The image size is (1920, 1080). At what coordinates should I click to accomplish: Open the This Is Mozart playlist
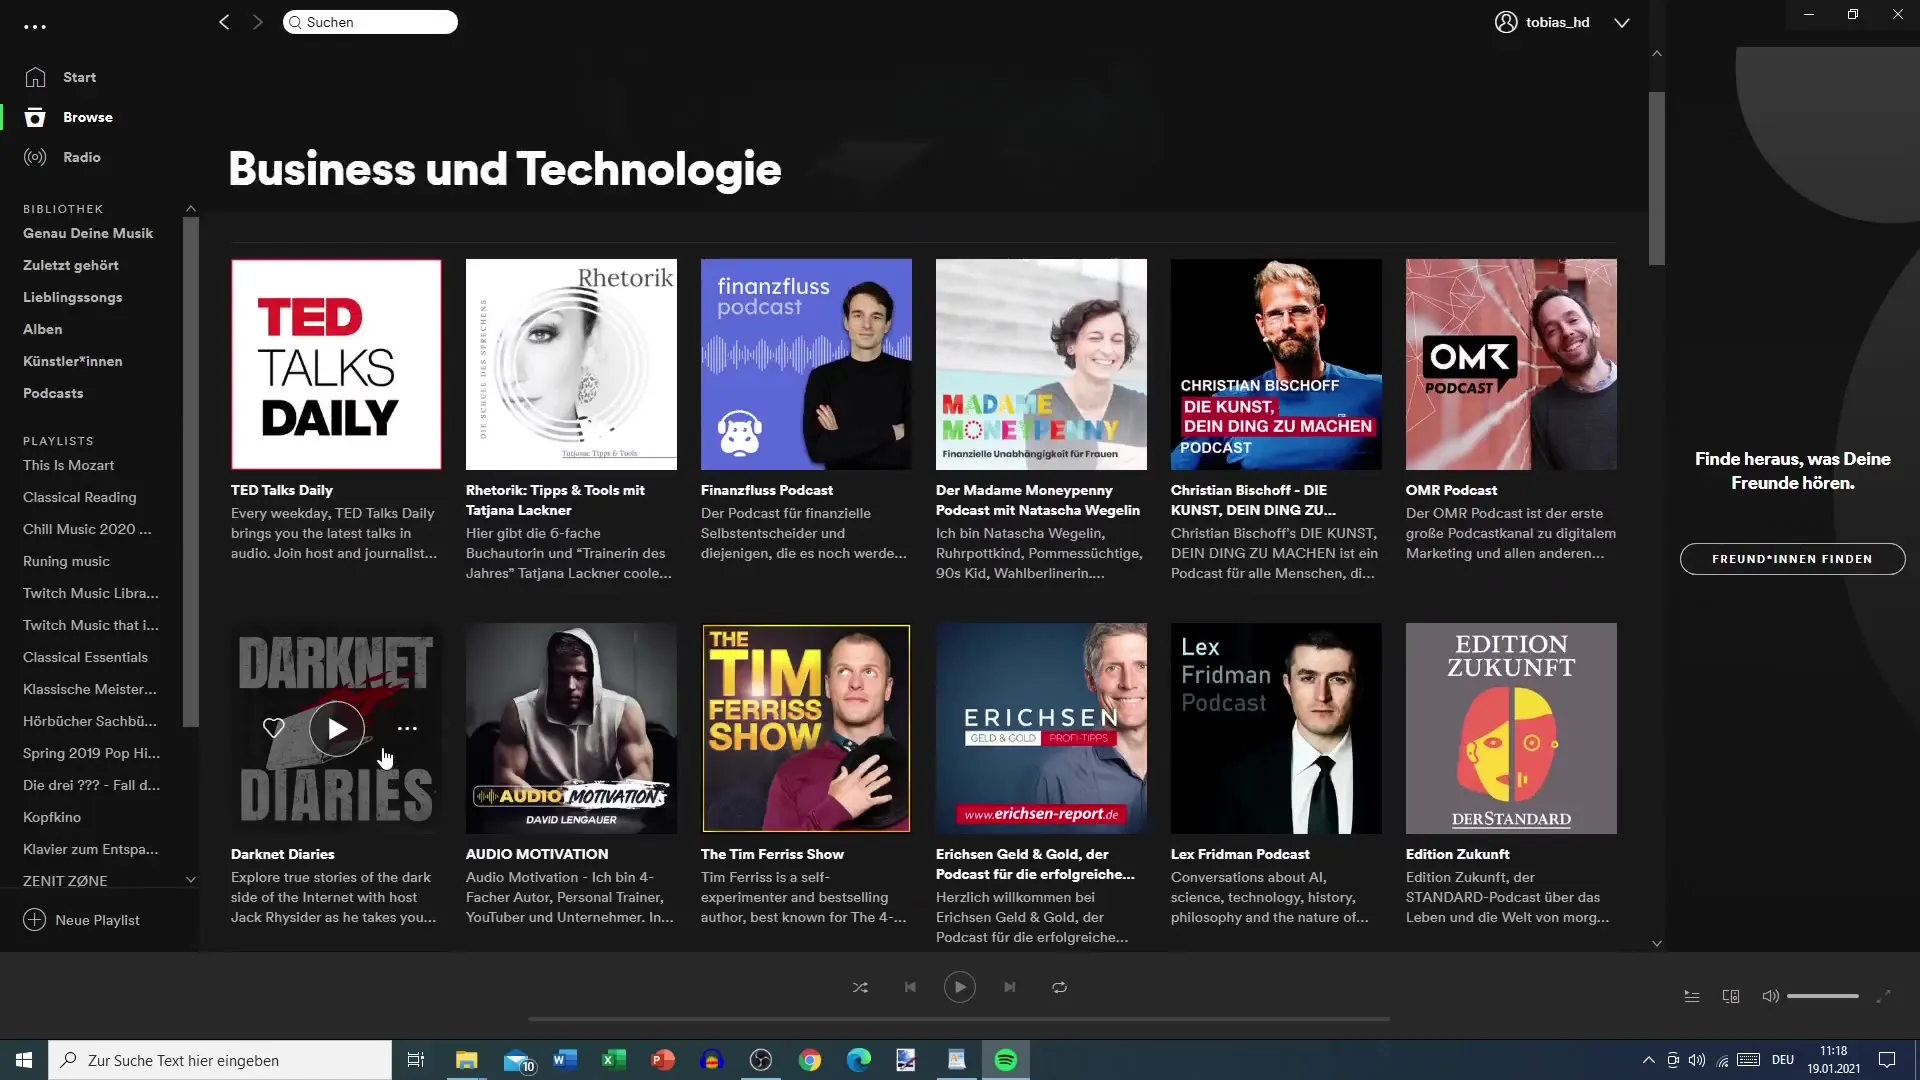pos(68,465)
